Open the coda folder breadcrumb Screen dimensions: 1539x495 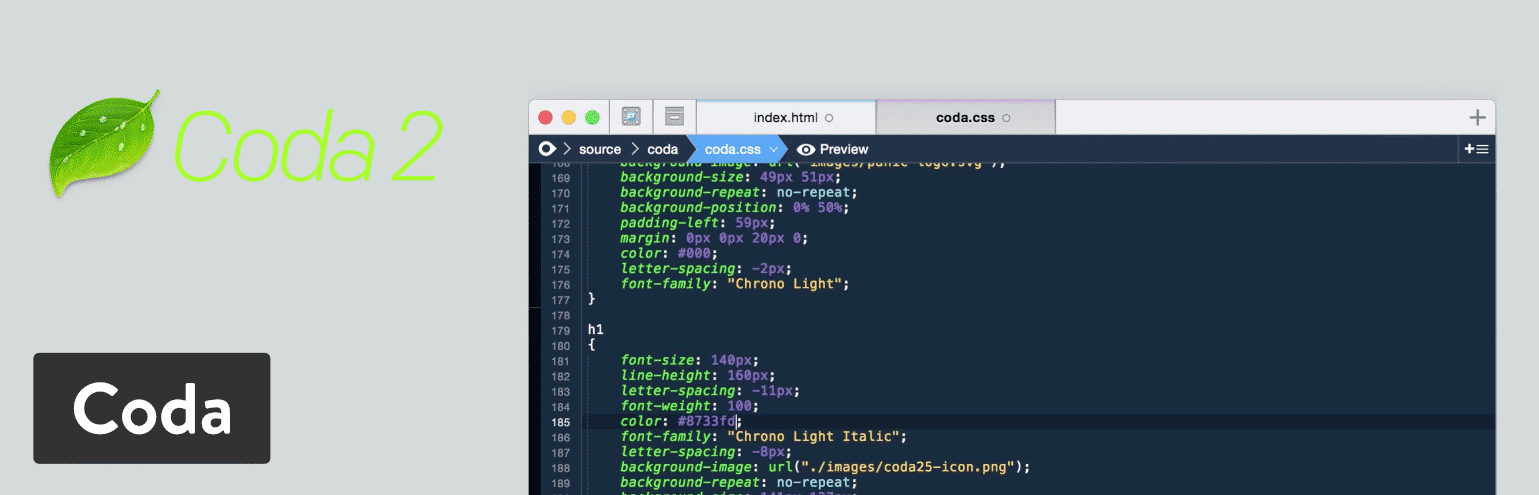(x=662, y=149)
